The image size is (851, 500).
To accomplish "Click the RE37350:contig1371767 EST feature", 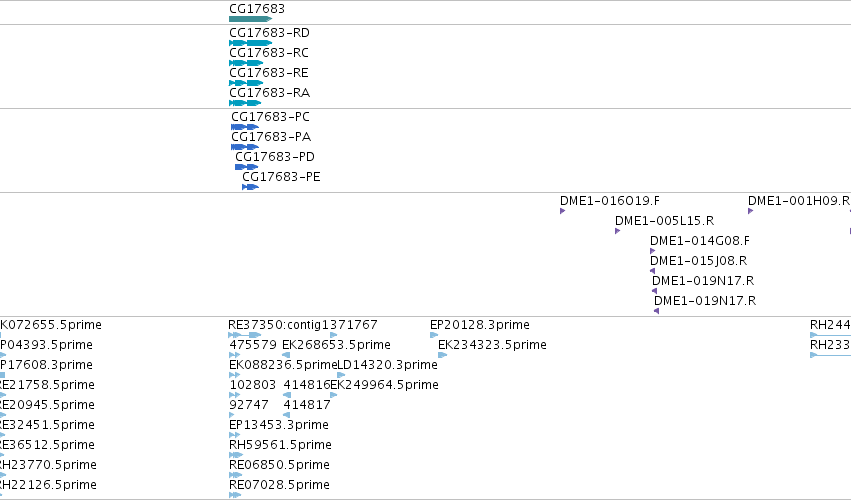I will click(x=245, y=335).
